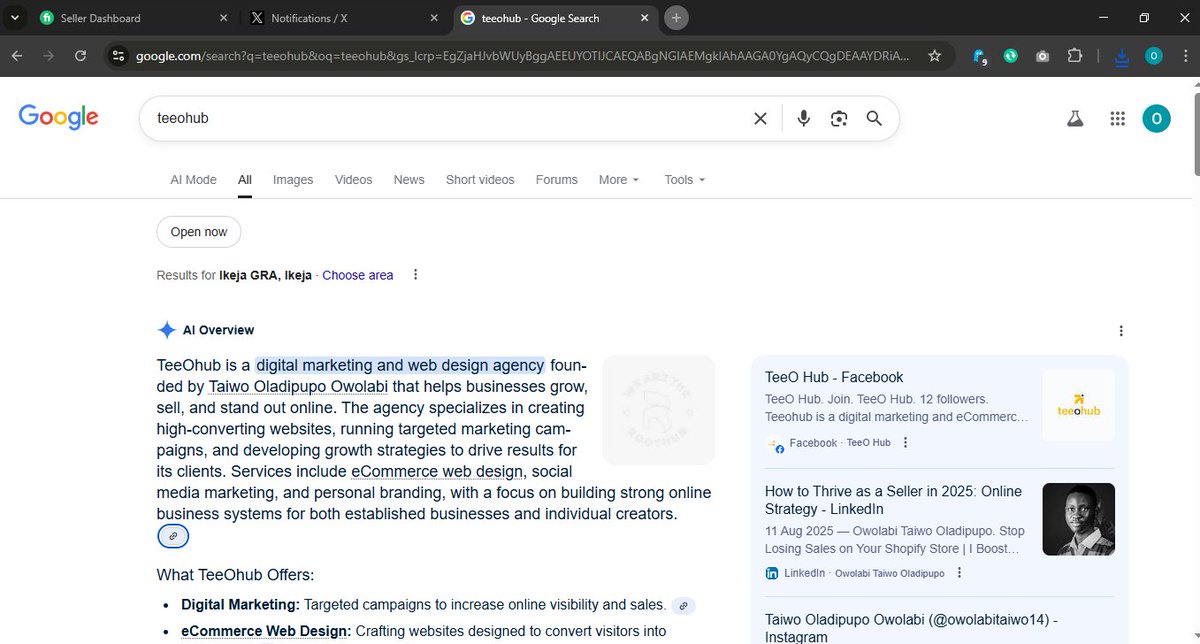Close the Notifications / X tab
Screen dimensions: 1200x644
point(434,18)
